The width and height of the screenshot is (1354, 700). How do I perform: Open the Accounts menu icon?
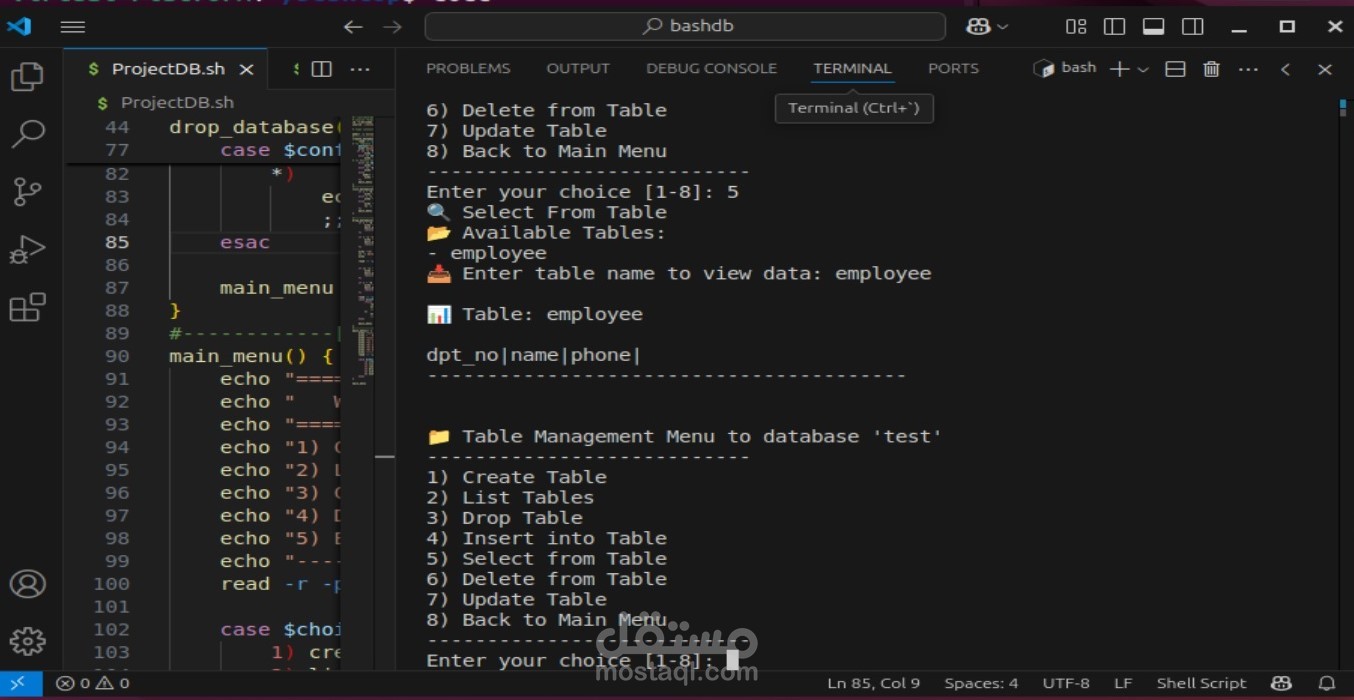click(x=27, y=584)
